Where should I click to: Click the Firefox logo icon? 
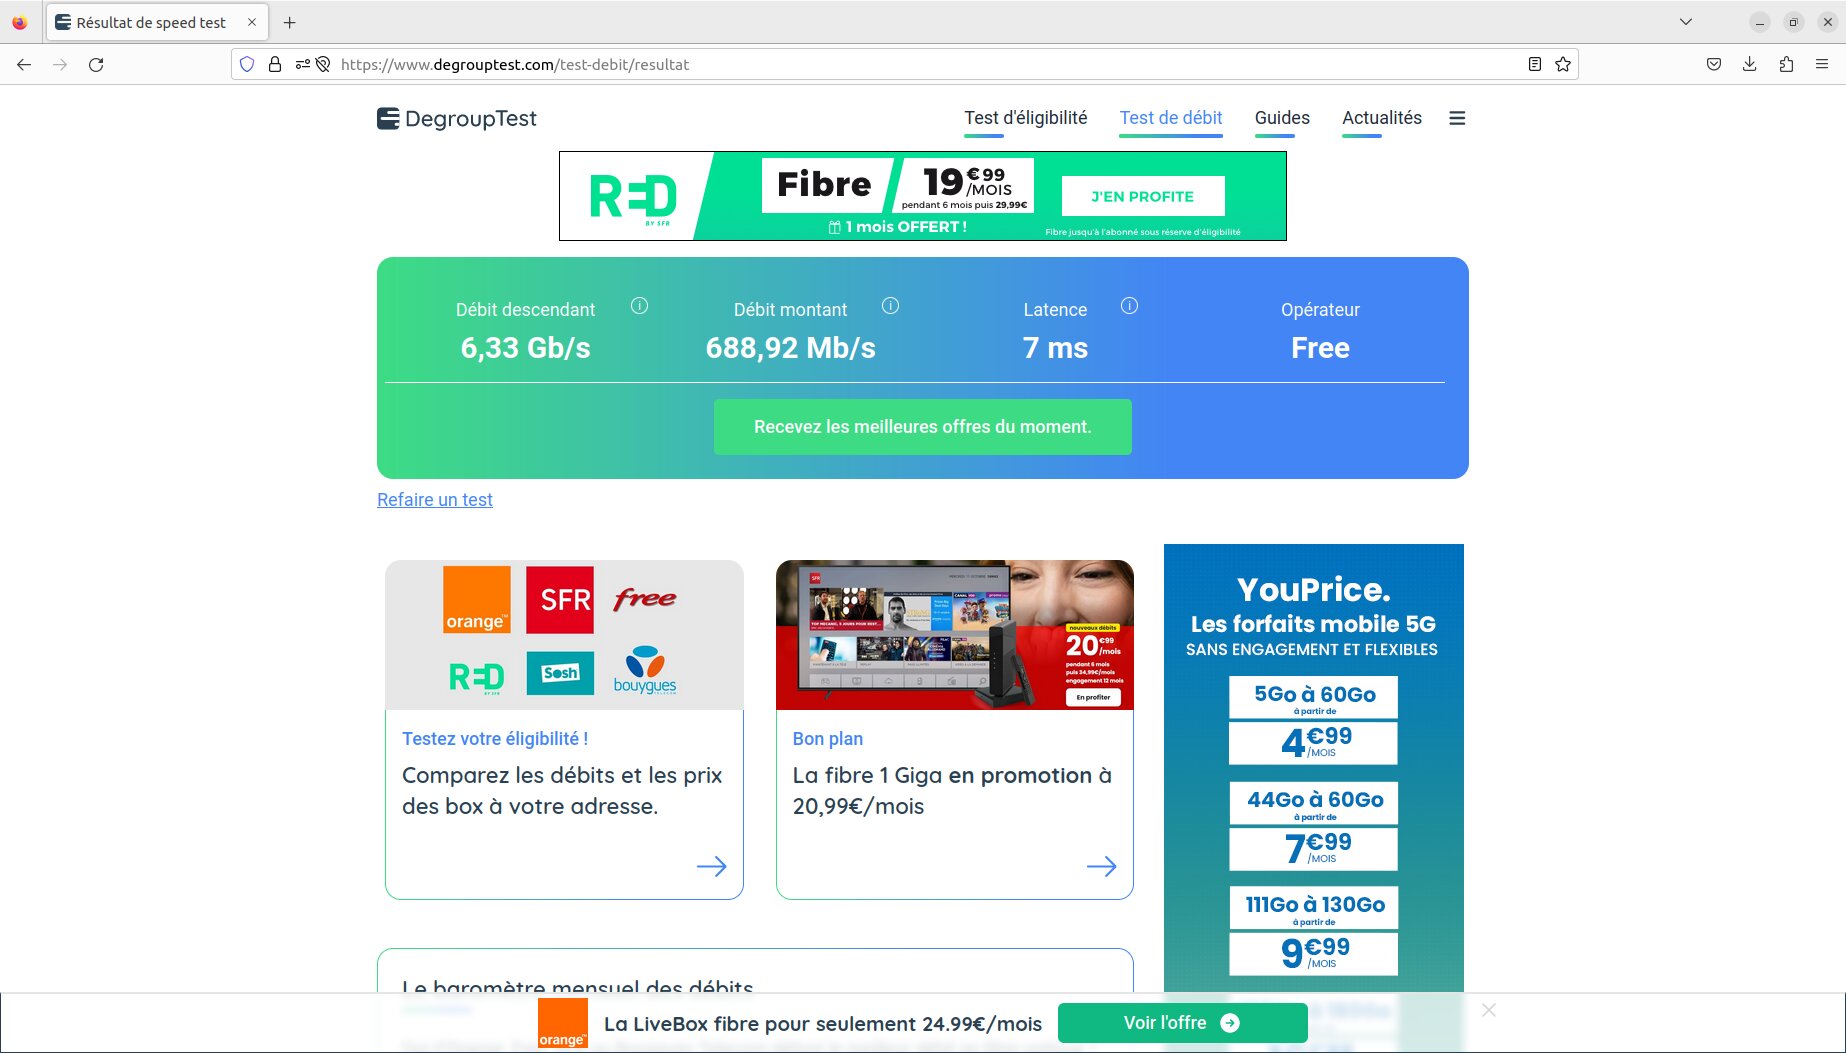click(x=20, y=22)
